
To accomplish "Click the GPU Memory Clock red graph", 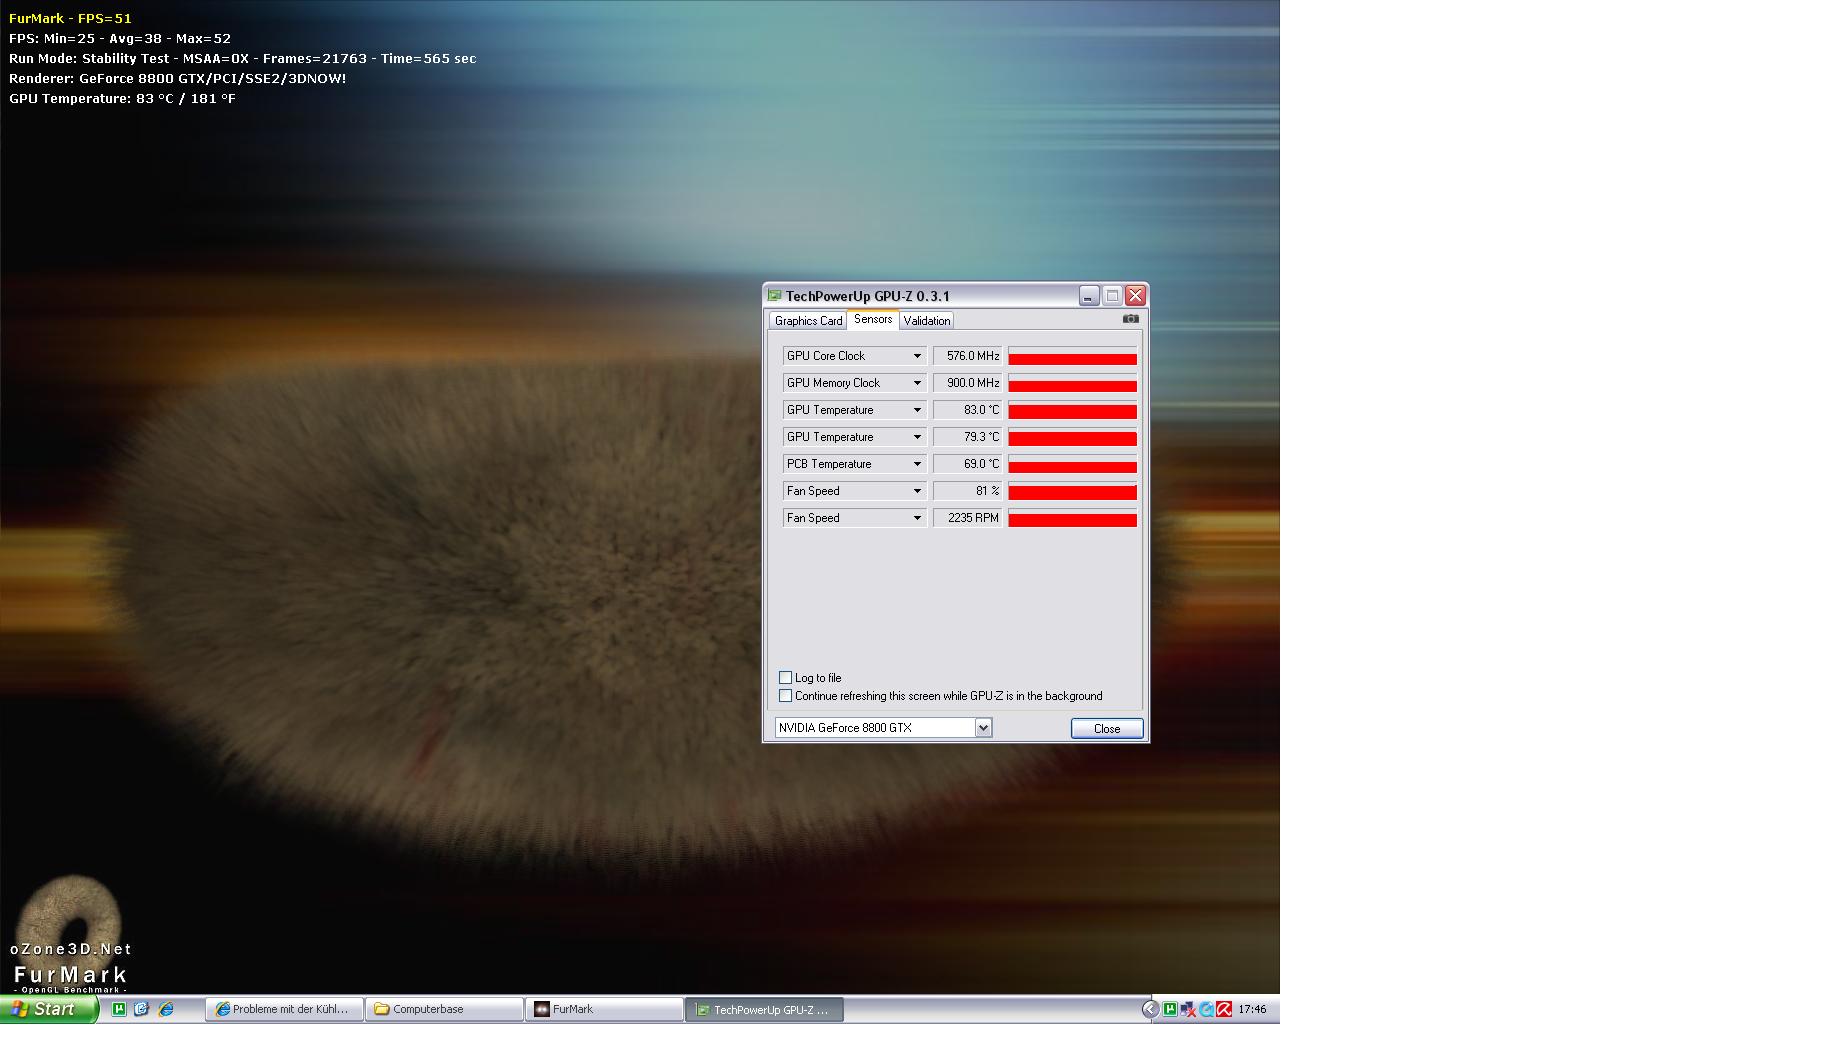I will click(1072, 383).
